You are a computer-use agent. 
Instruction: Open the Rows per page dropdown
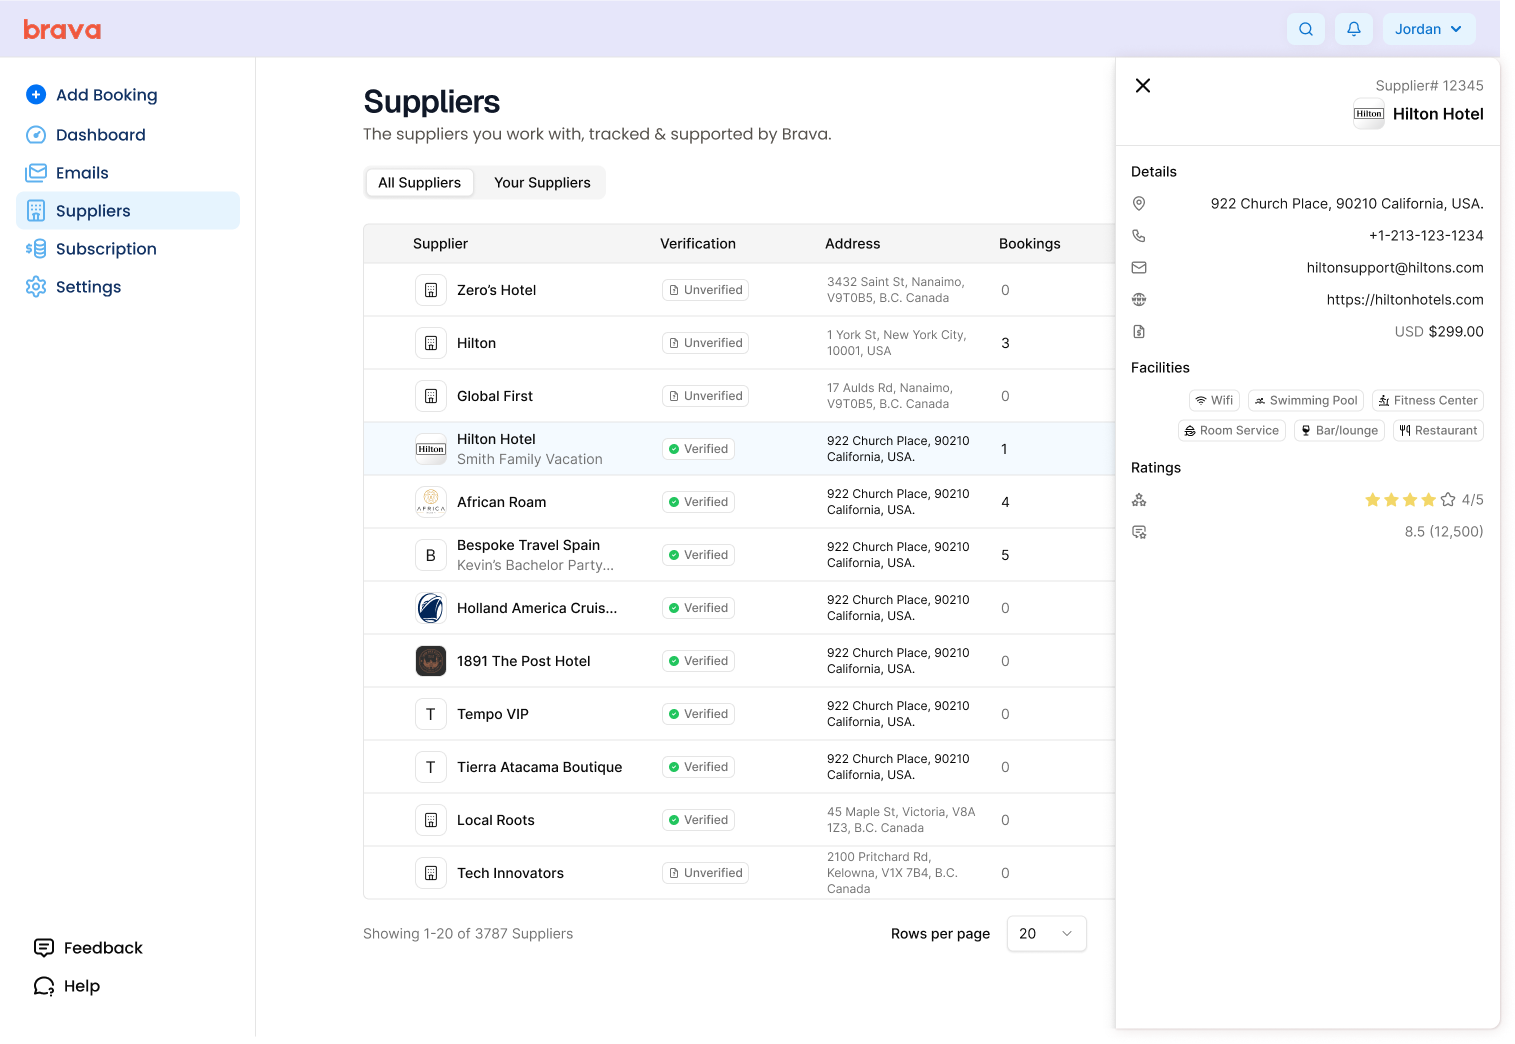tap(1046, 933)
